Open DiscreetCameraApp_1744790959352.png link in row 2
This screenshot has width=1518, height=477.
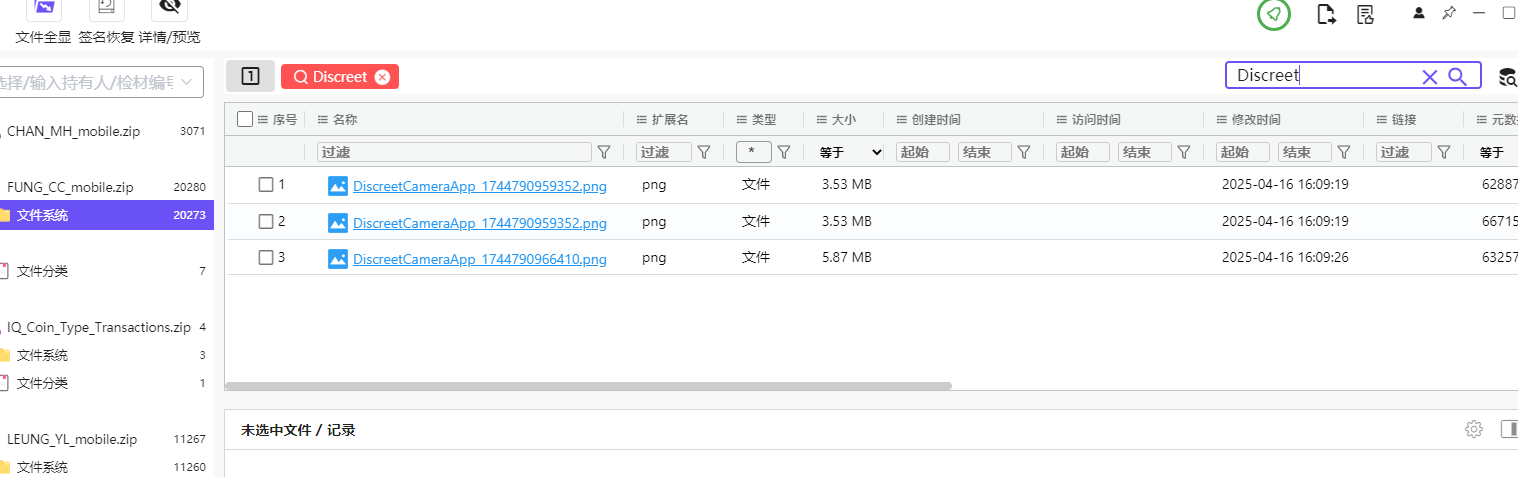(480, 222)
